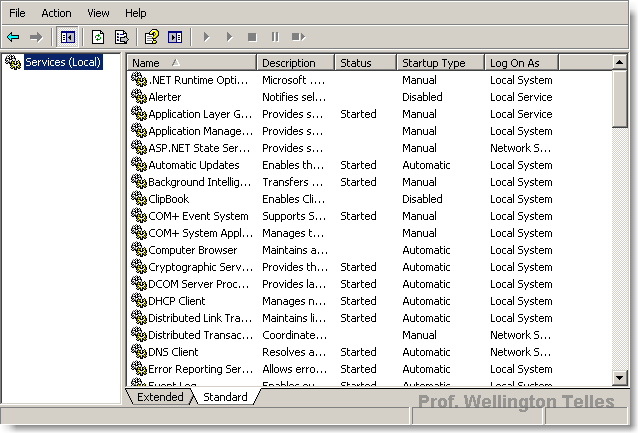Select the Distributed Transac... service
The width and height of the screenshot is (638, 433).
click(x=201, y=335)
